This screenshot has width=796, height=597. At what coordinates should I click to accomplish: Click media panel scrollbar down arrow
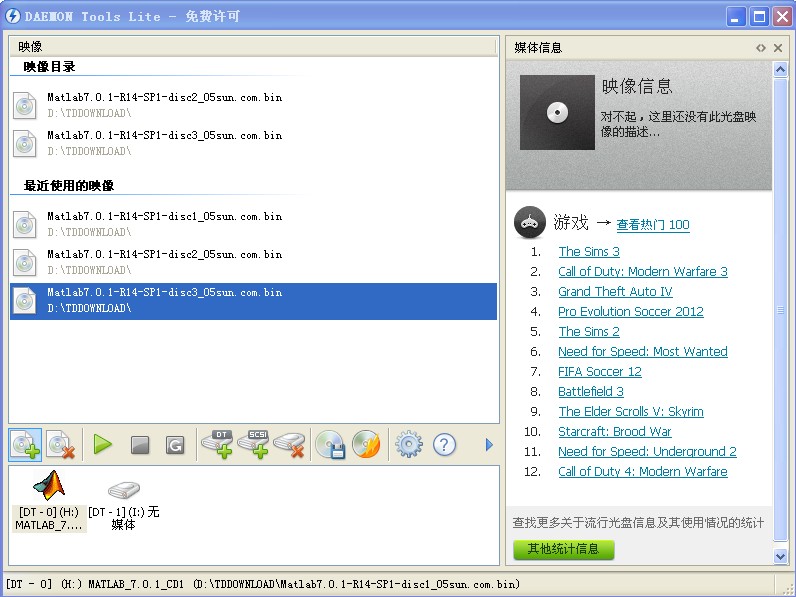(x=780, y=556)
